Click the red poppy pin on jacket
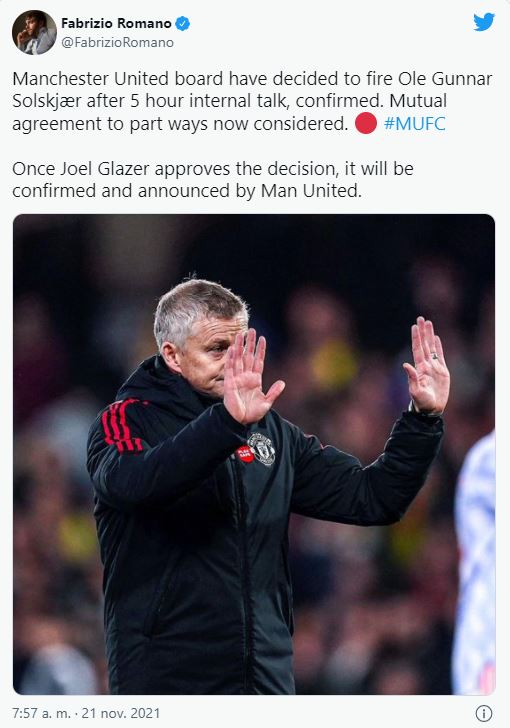 [x=245, y=454]
